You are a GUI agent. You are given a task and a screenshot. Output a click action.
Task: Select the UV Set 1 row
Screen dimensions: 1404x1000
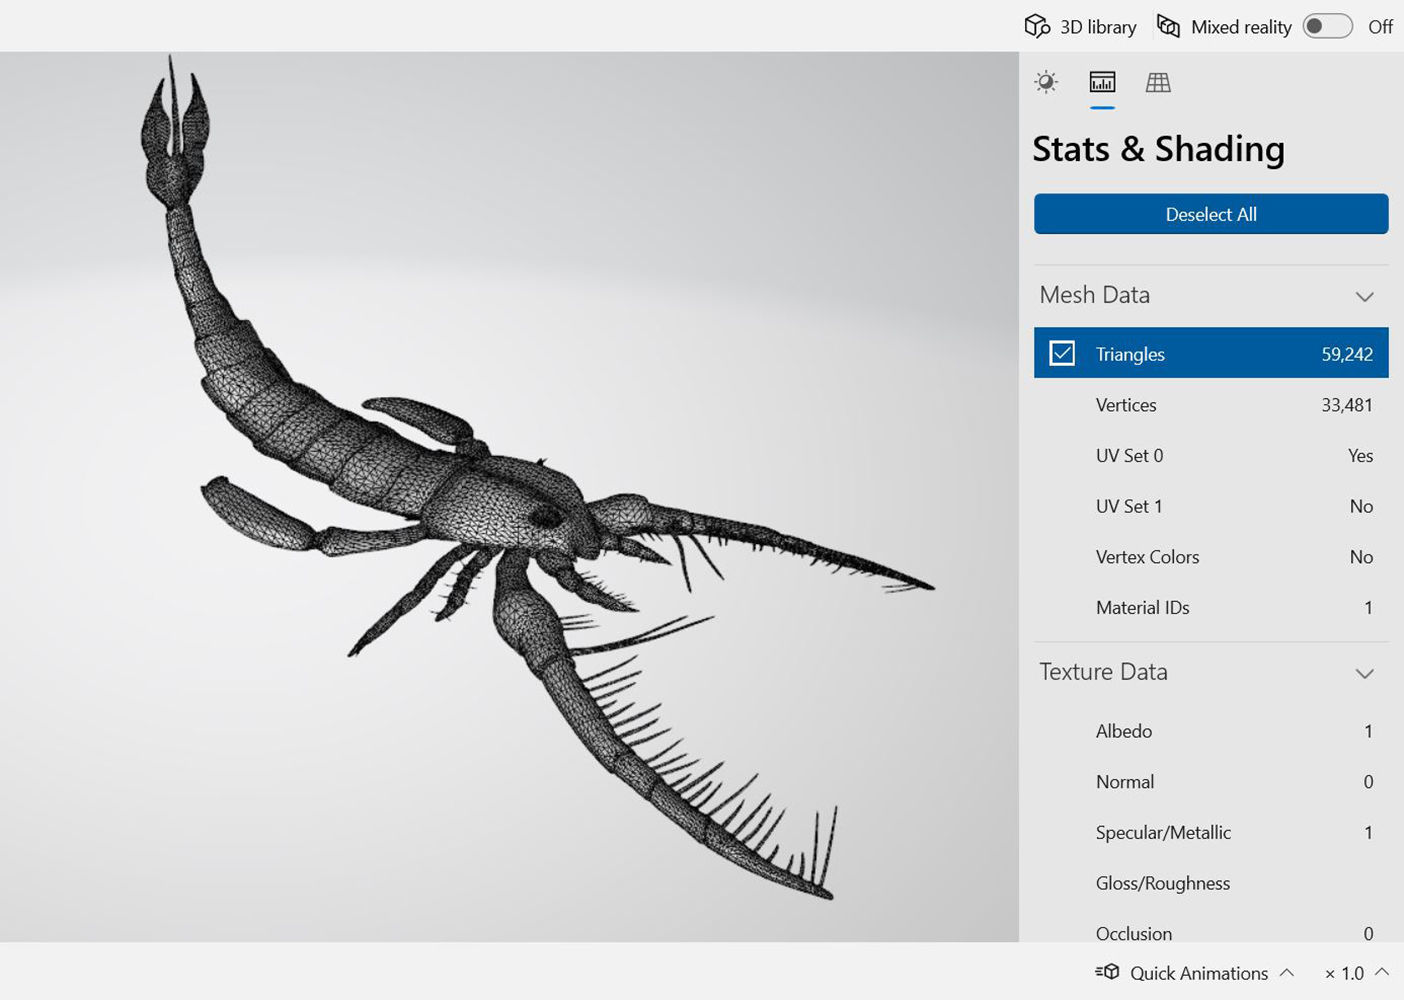point(1211,506)
